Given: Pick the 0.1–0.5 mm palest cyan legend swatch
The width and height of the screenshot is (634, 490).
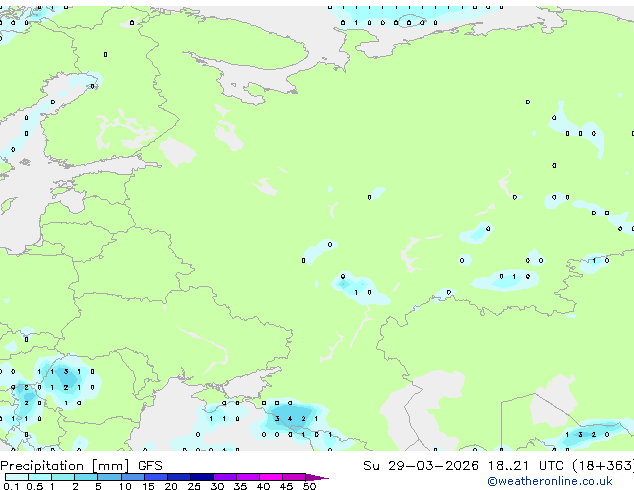Looking at the screenshot, I should [17, 477].
